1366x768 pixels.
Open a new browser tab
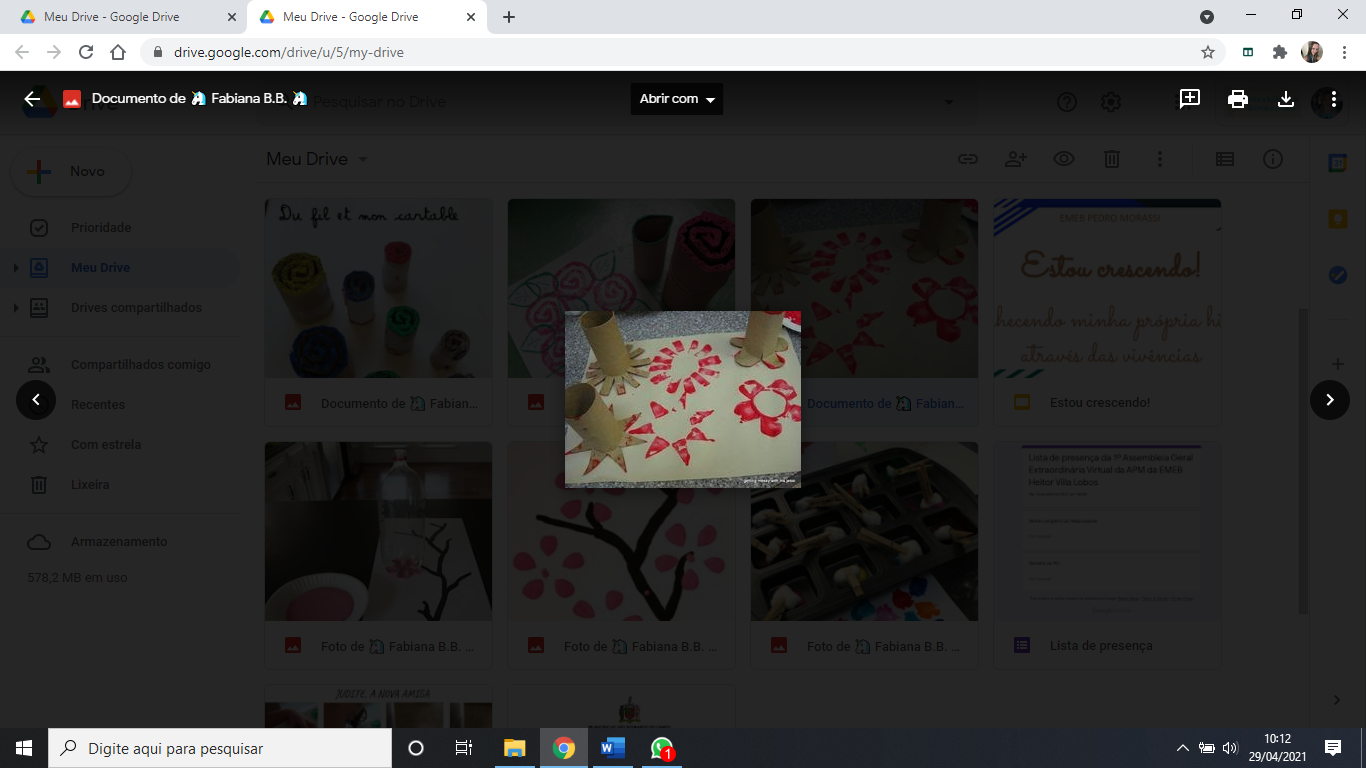tap(509, 17)
